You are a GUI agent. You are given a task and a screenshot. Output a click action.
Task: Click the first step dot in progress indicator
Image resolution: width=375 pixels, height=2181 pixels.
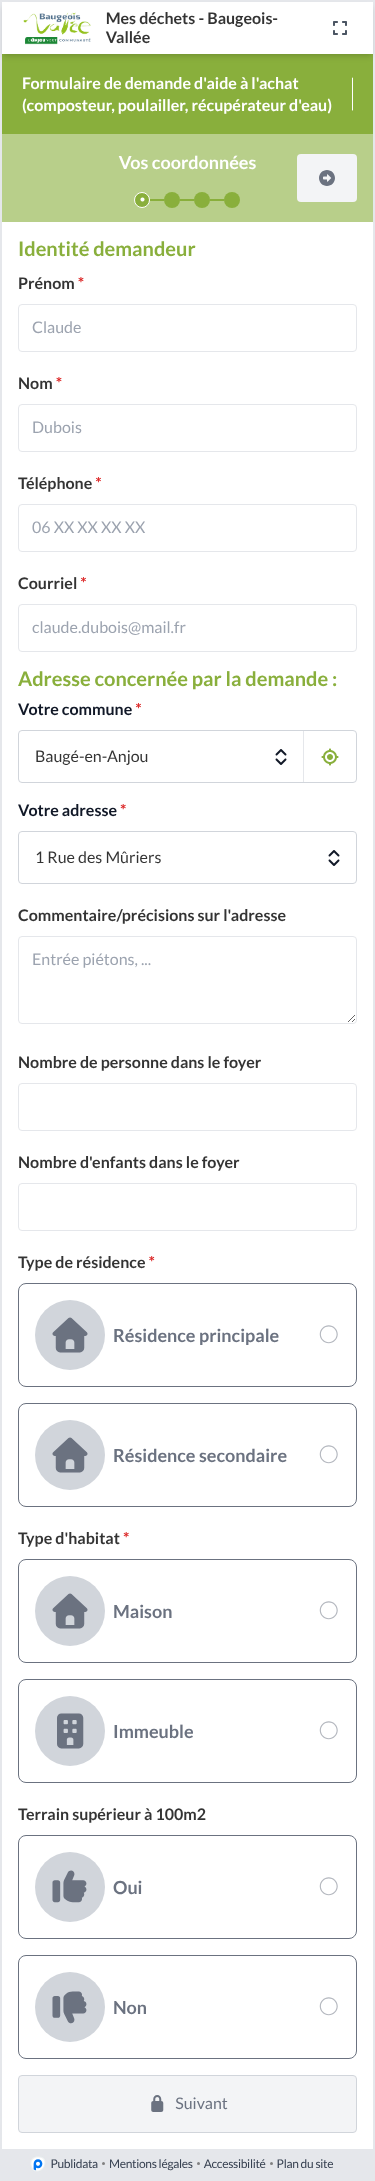pos(142,200)
